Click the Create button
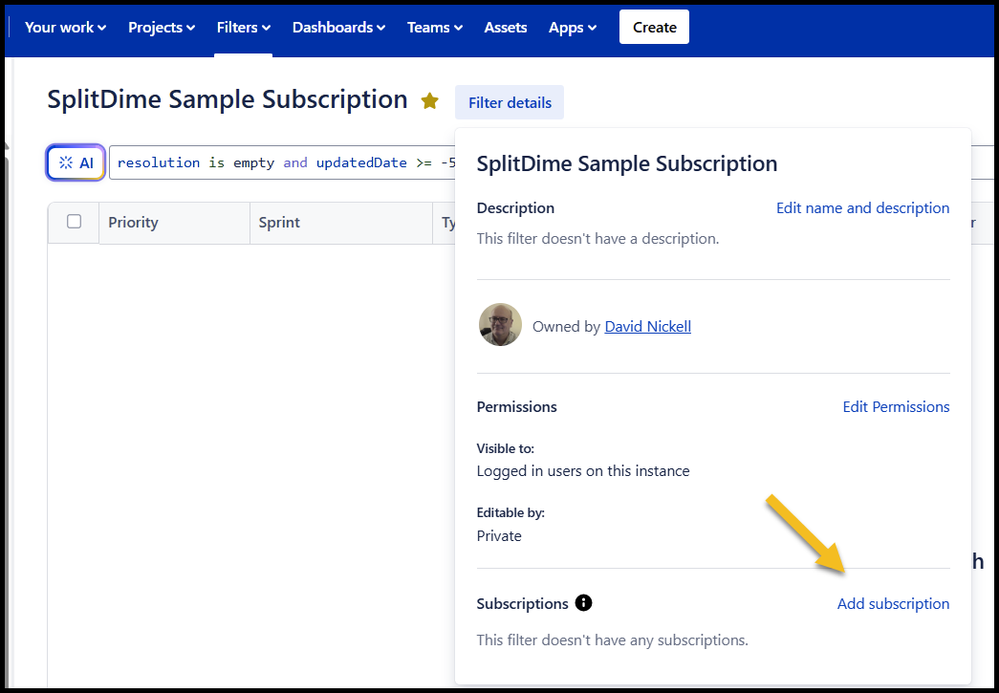This screenshot has width=999, height=693. tap(654, 27)
